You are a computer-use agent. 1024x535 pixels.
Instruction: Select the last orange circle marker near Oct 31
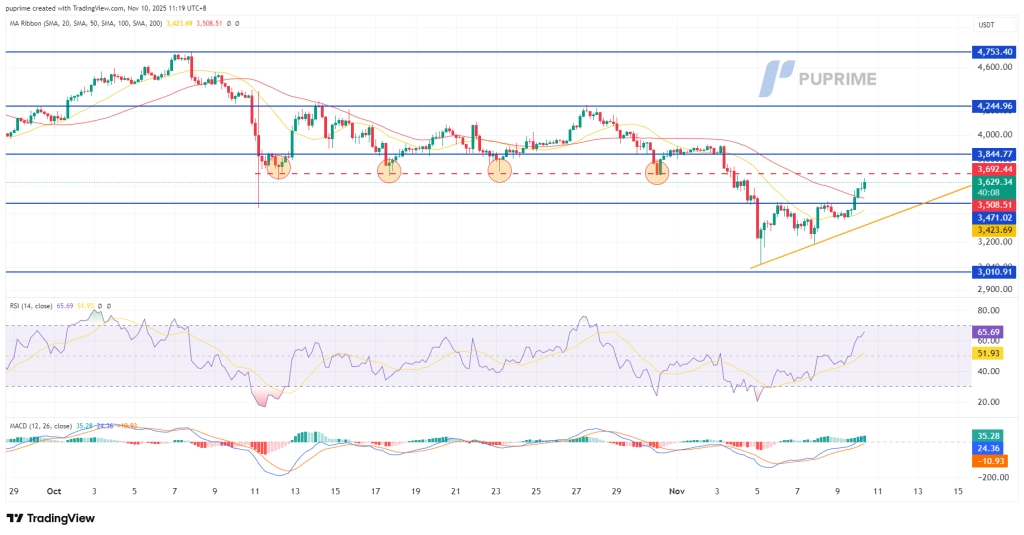pyautogui.click(x=657, y=173)
